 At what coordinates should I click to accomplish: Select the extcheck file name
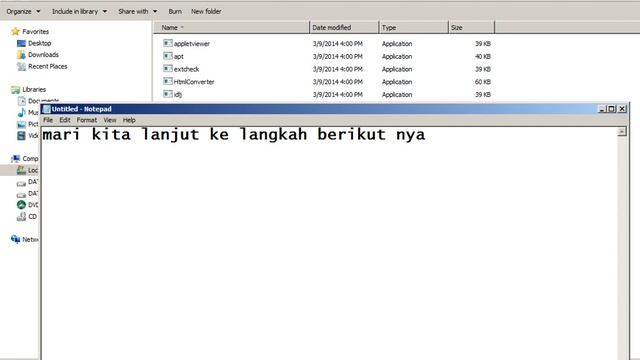(x=187, y=69)
